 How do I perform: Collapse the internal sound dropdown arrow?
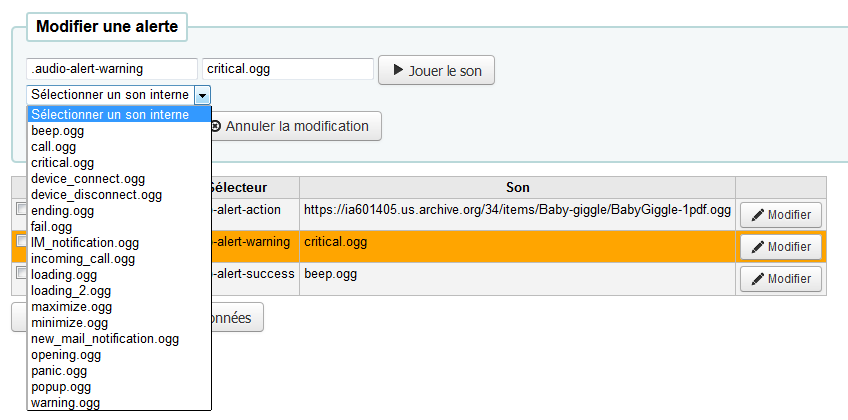pos(203,95)
